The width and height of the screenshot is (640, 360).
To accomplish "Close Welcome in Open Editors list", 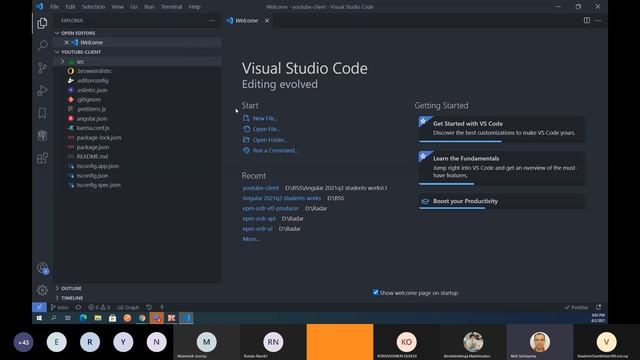I will [67, 42].
